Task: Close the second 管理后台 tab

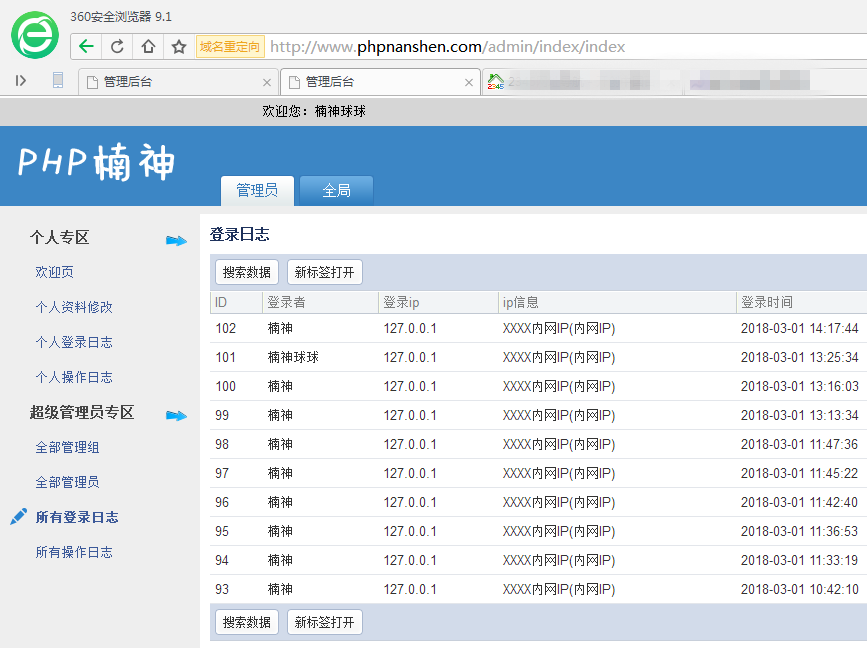Action: (x=469, y=82)
